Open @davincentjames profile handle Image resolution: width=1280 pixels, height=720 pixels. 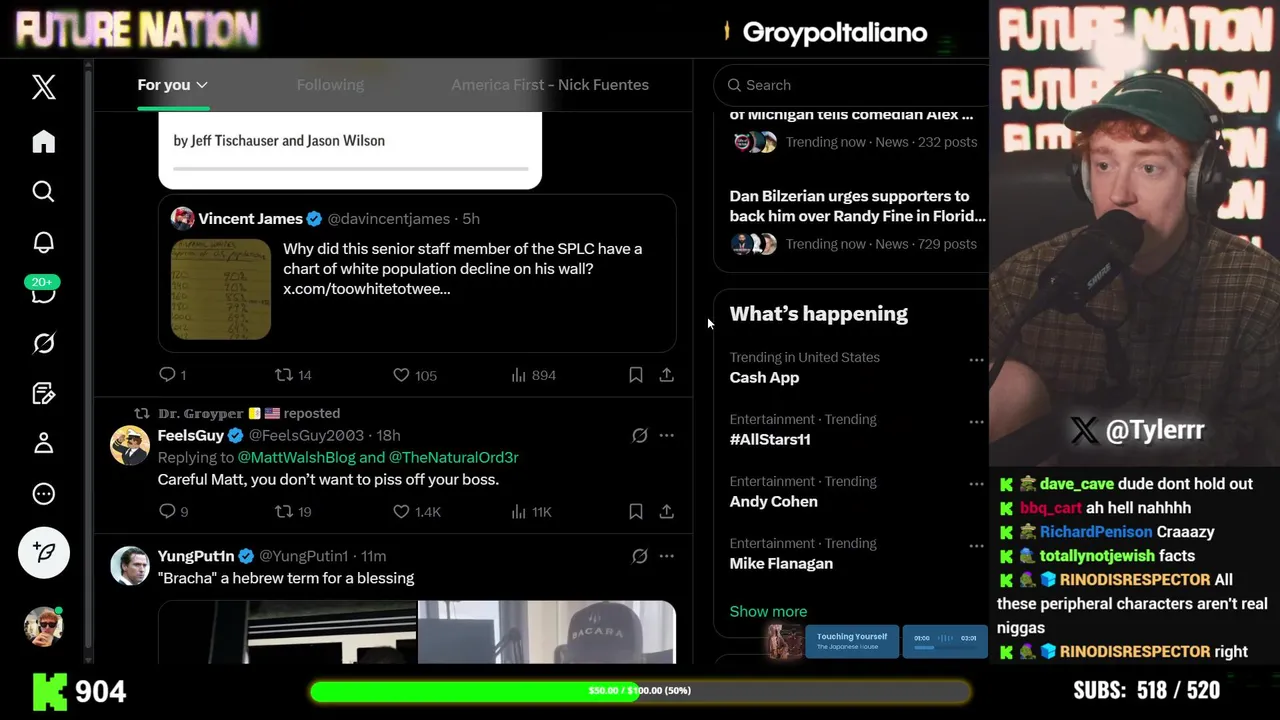click(x=389, y=219)
